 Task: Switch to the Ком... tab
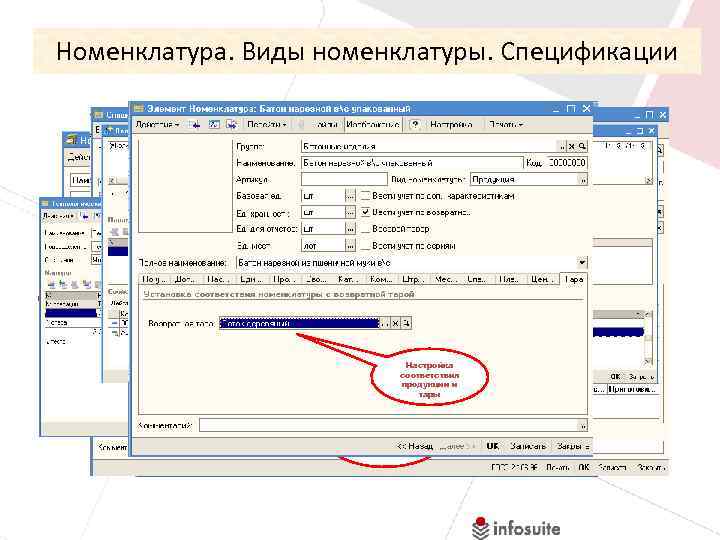(x=381, y=279)
